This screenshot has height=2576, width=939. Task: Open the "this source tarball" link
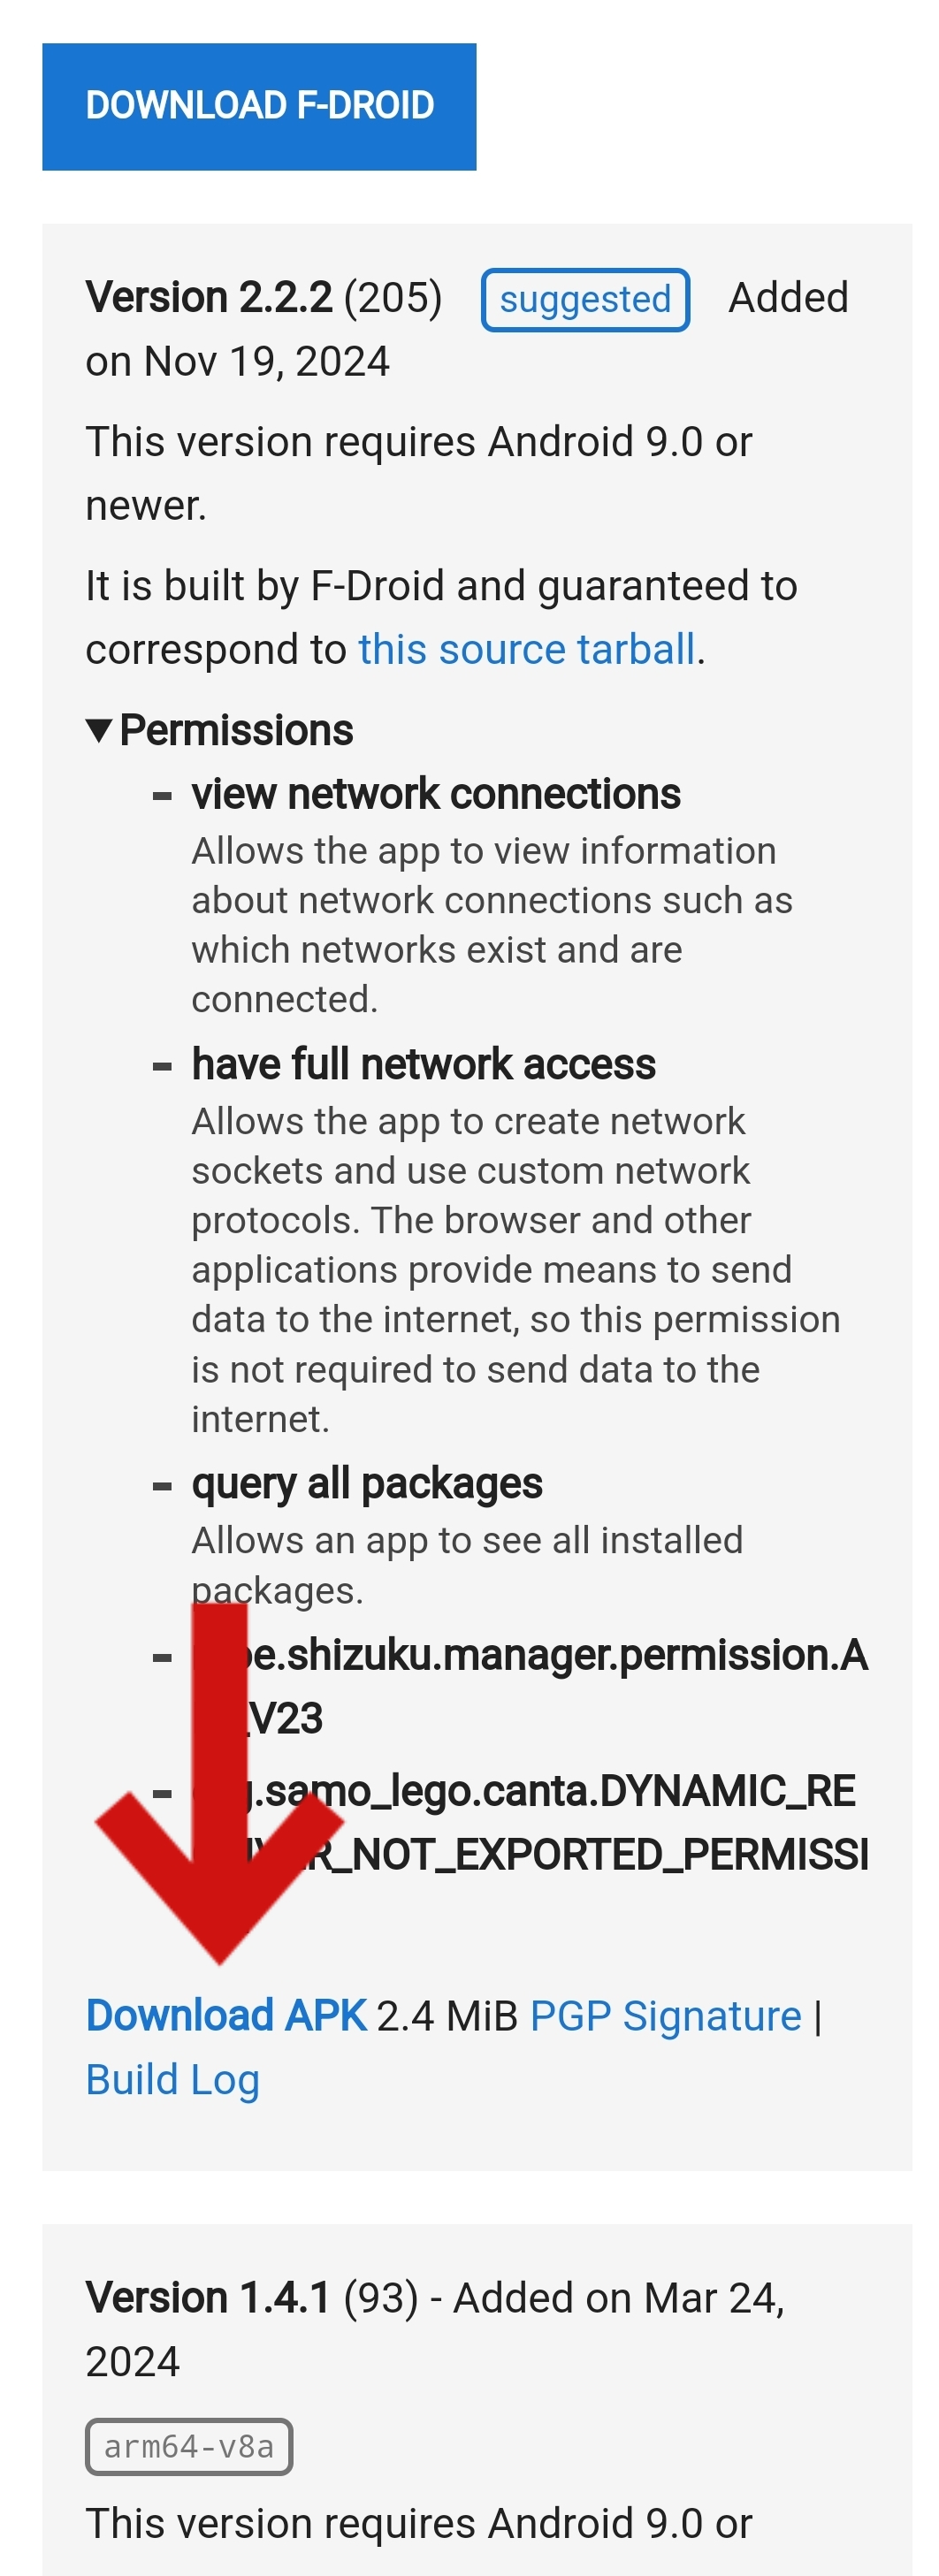point(526,650)
